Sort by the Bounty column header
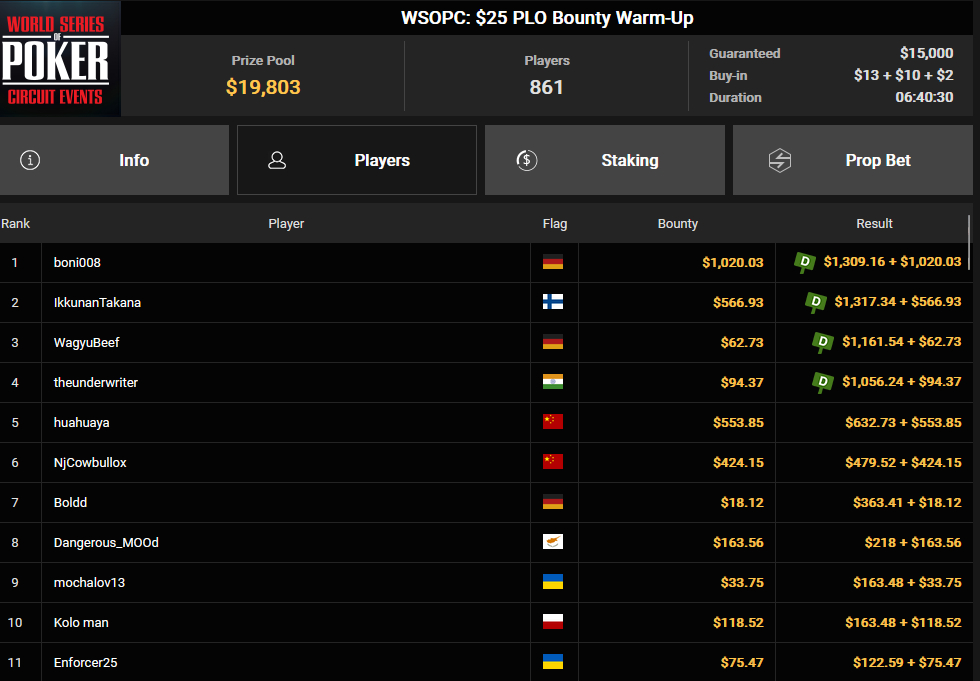 pos(678,224)
